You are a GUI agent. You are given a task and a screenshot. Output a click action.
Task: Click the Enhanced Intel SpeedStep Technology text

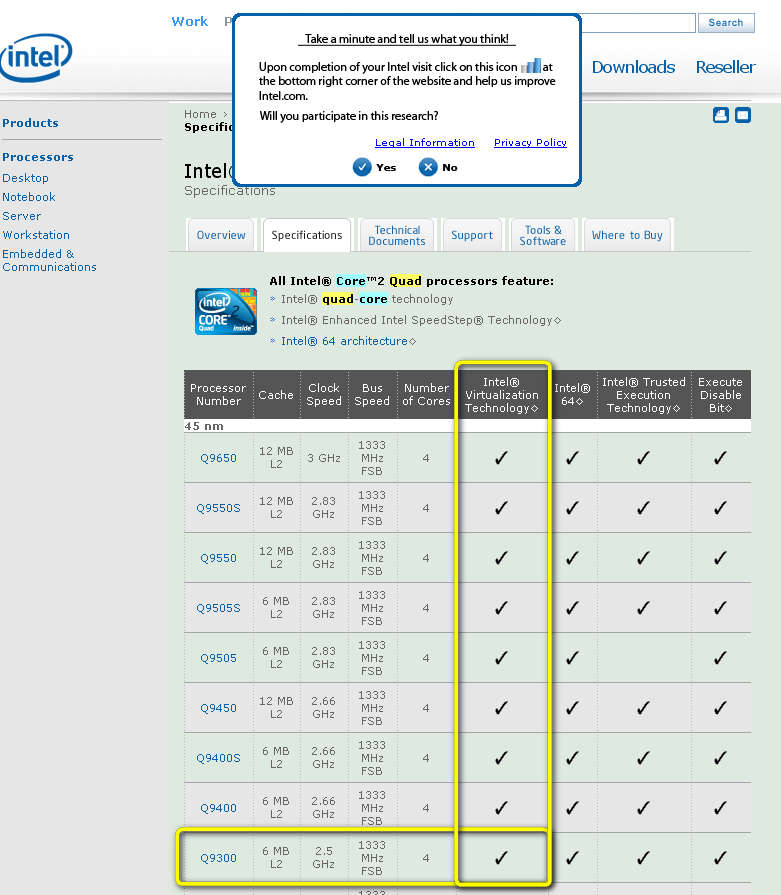[x=421, y=320]
